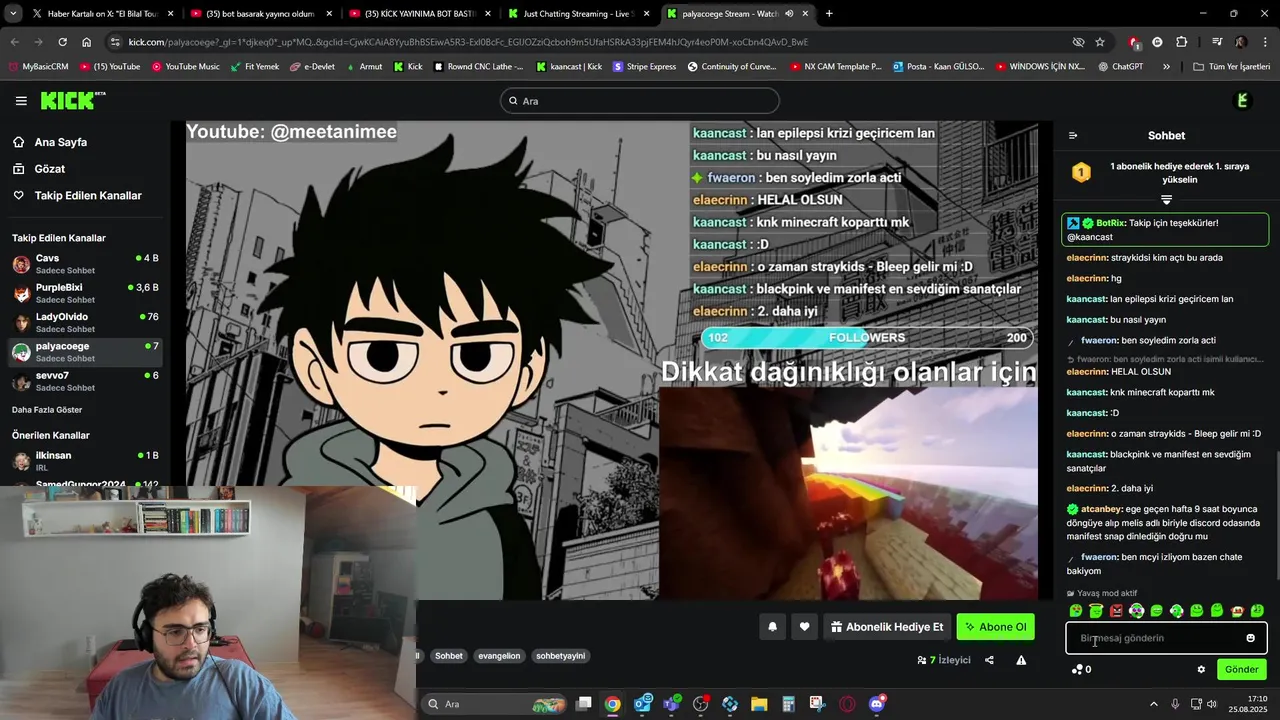
Task: Switch to the Just Chatting Streaming tab
Action: pyautogui.click(x=578, y=14)
